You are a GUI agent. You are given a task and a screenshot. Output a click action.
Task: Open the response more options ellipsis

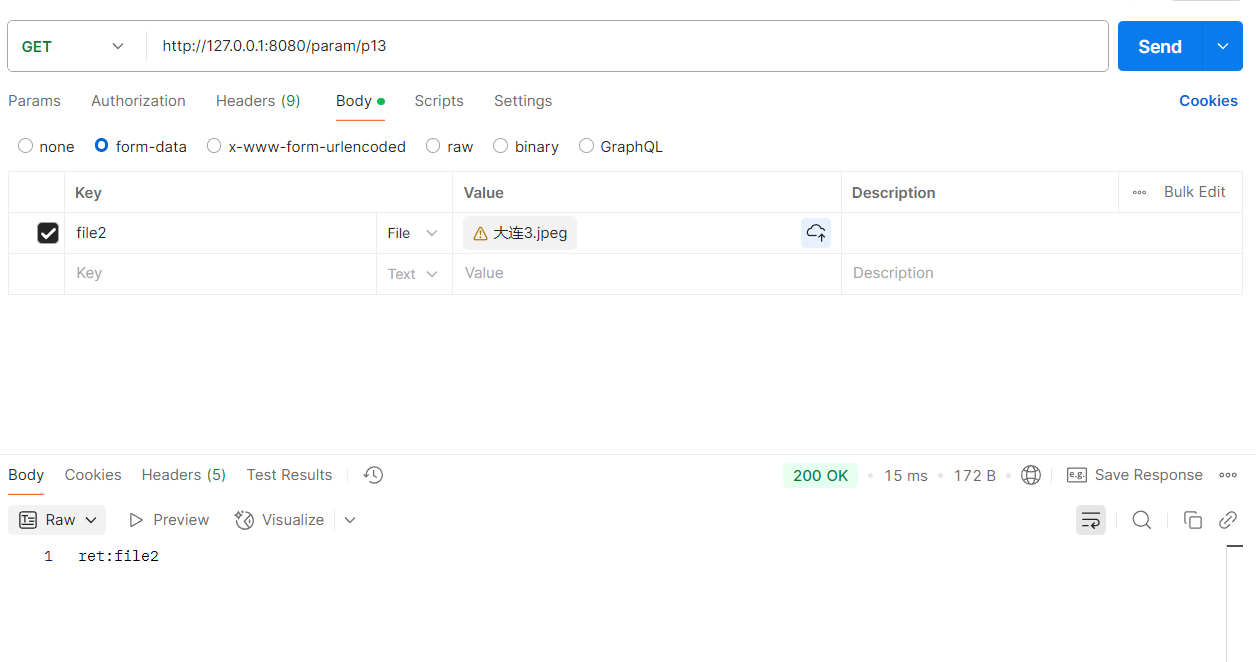point(1228,475)
